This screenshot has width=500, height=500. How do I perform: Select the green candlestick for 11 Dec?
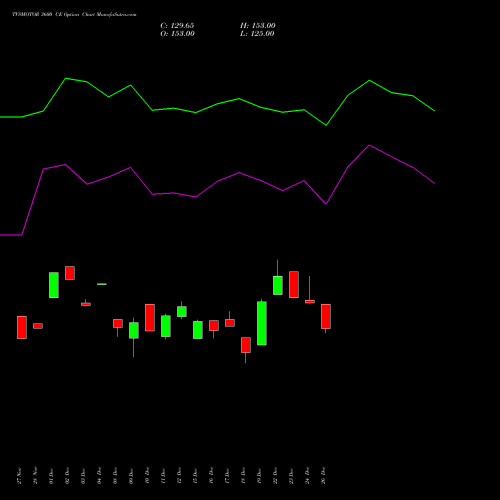pos(166,326)
